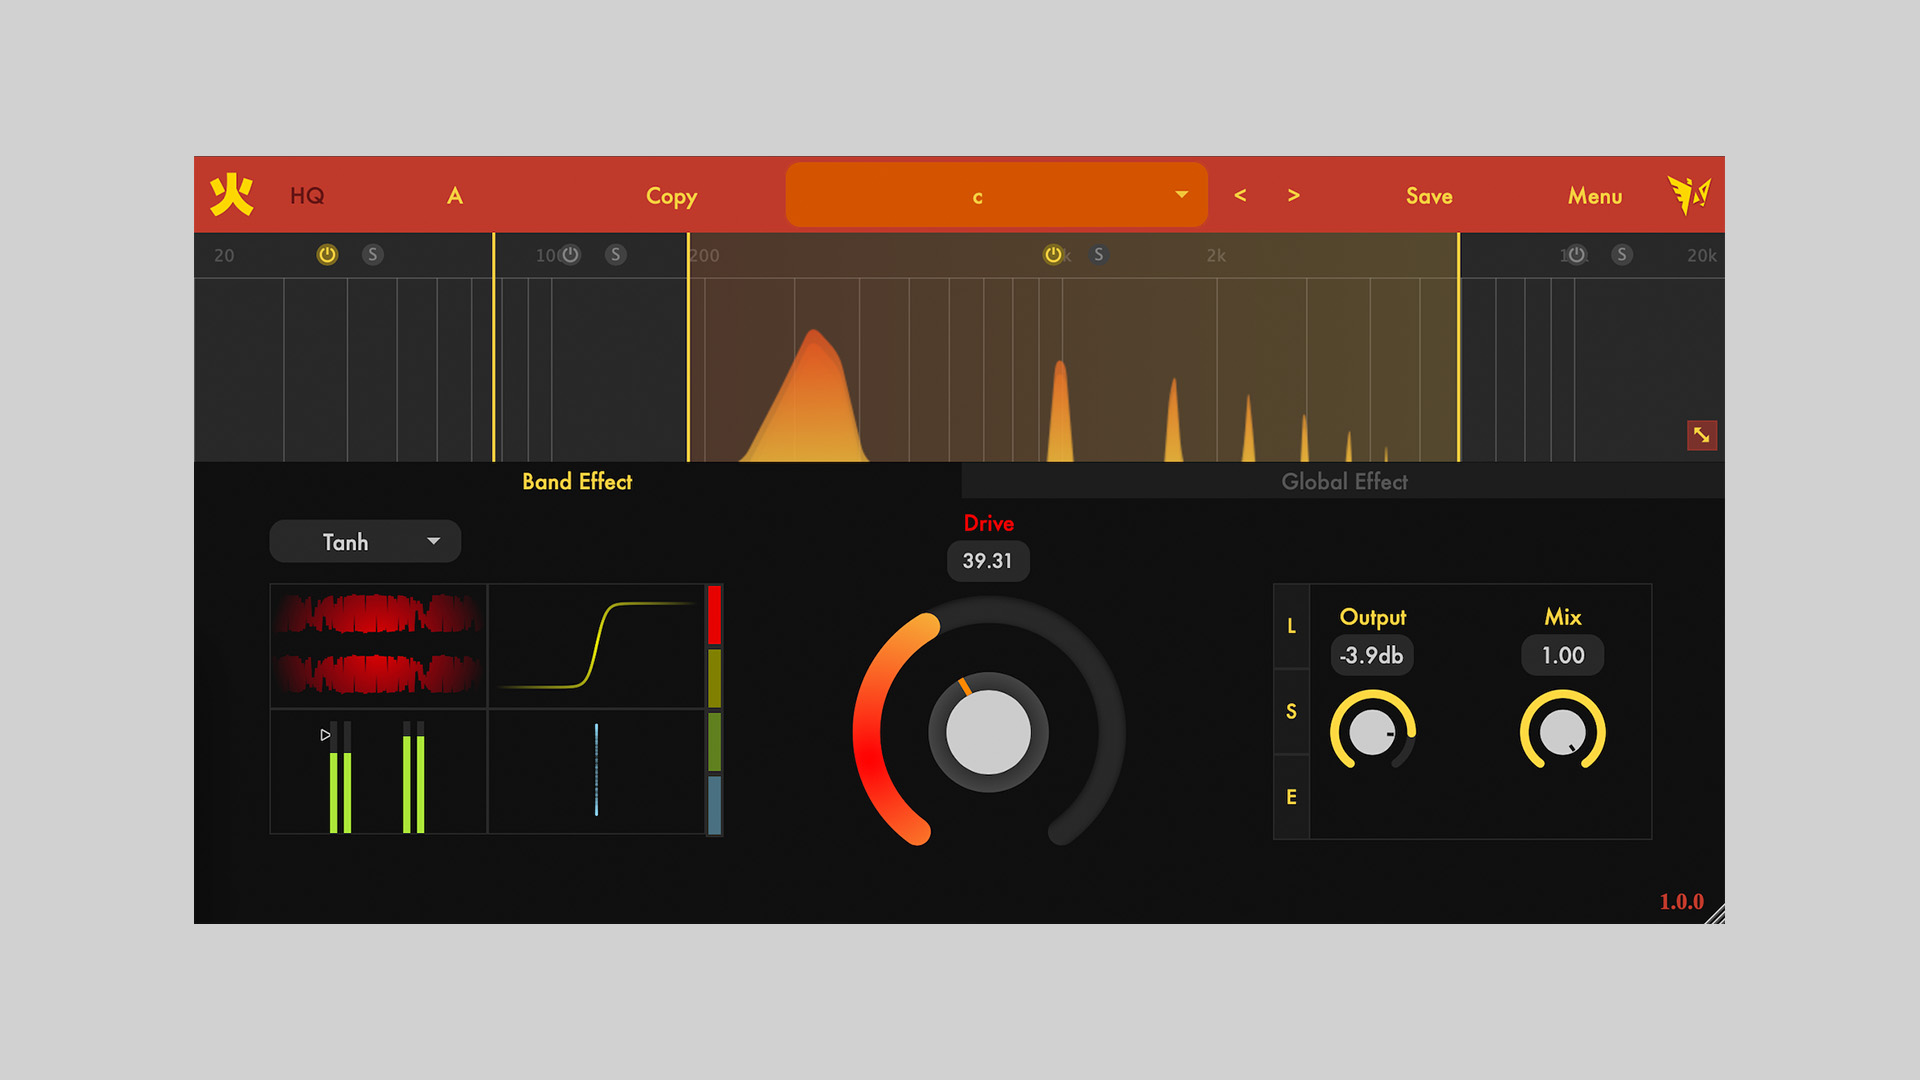The width and height of the screenshot is (1920, 1080).
Task: Toggle power for the second band near 100
Action: (x=571, y=255)
